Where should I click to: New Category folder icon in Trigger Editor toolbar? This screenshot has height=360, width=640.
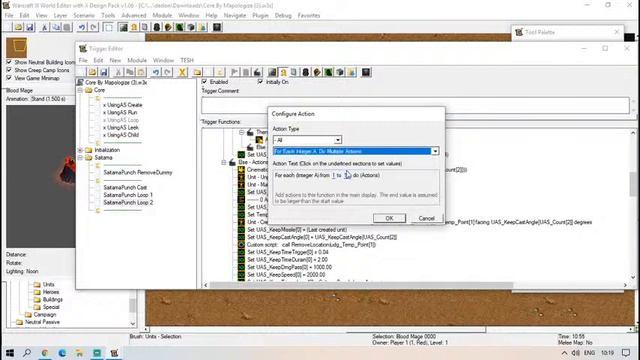(x=198, y=72)
